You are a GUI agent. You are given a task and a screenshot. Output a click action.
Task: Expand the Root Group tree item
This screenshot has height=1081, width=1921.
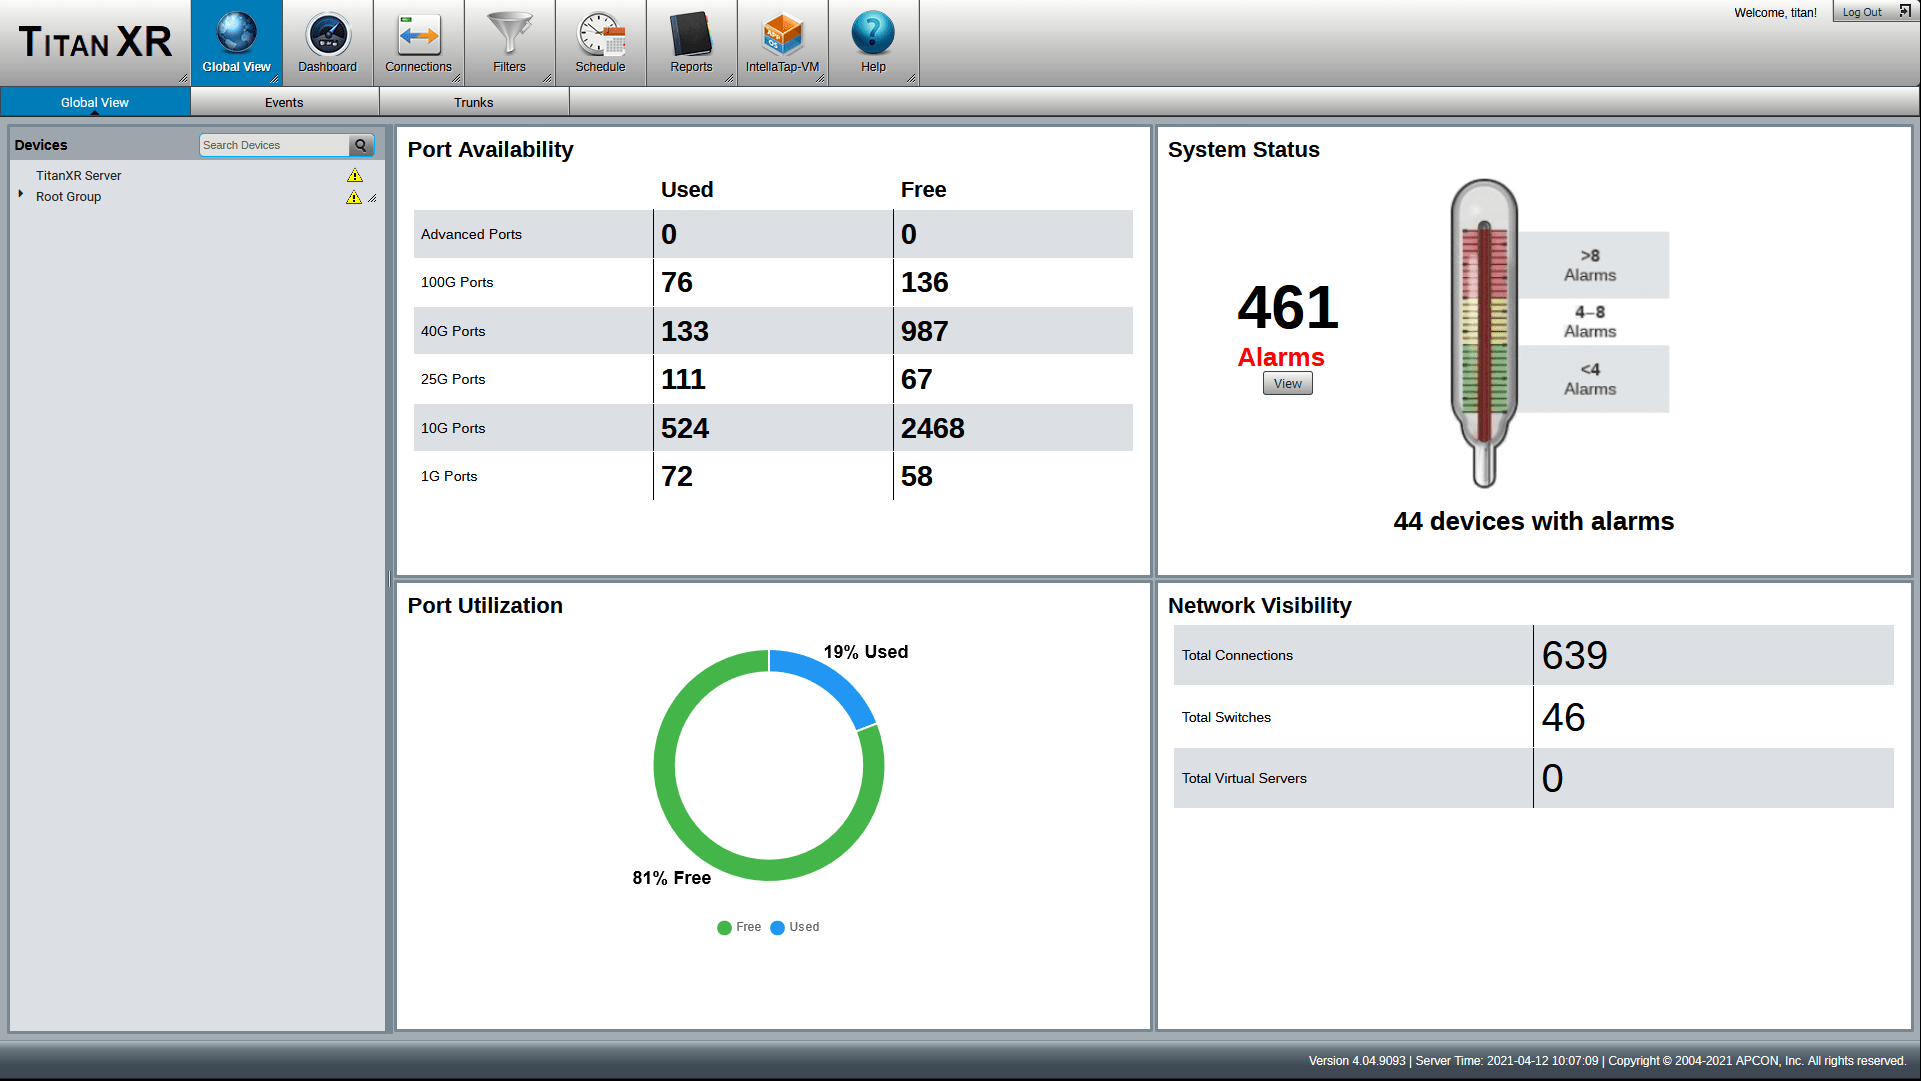pyautogui.click(x=20, y=195)
